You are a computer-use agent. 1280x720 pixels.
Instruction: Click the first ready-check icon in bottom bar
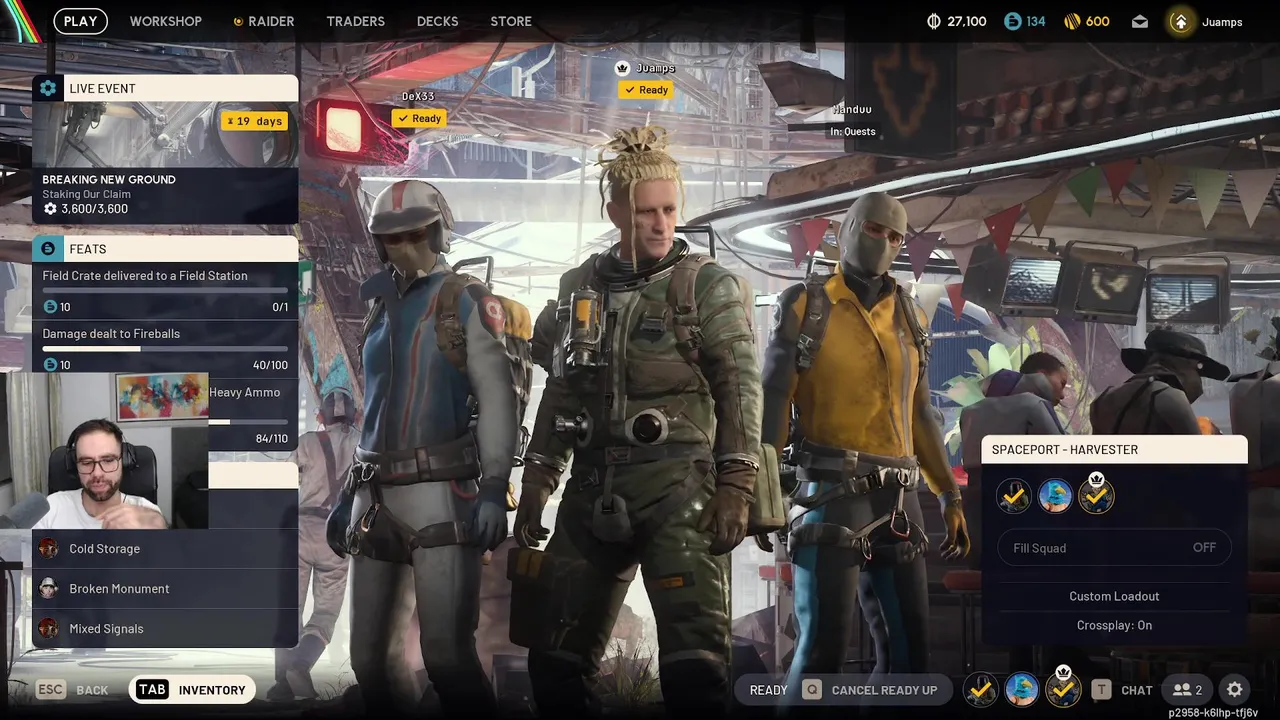(x=980, y=690)
